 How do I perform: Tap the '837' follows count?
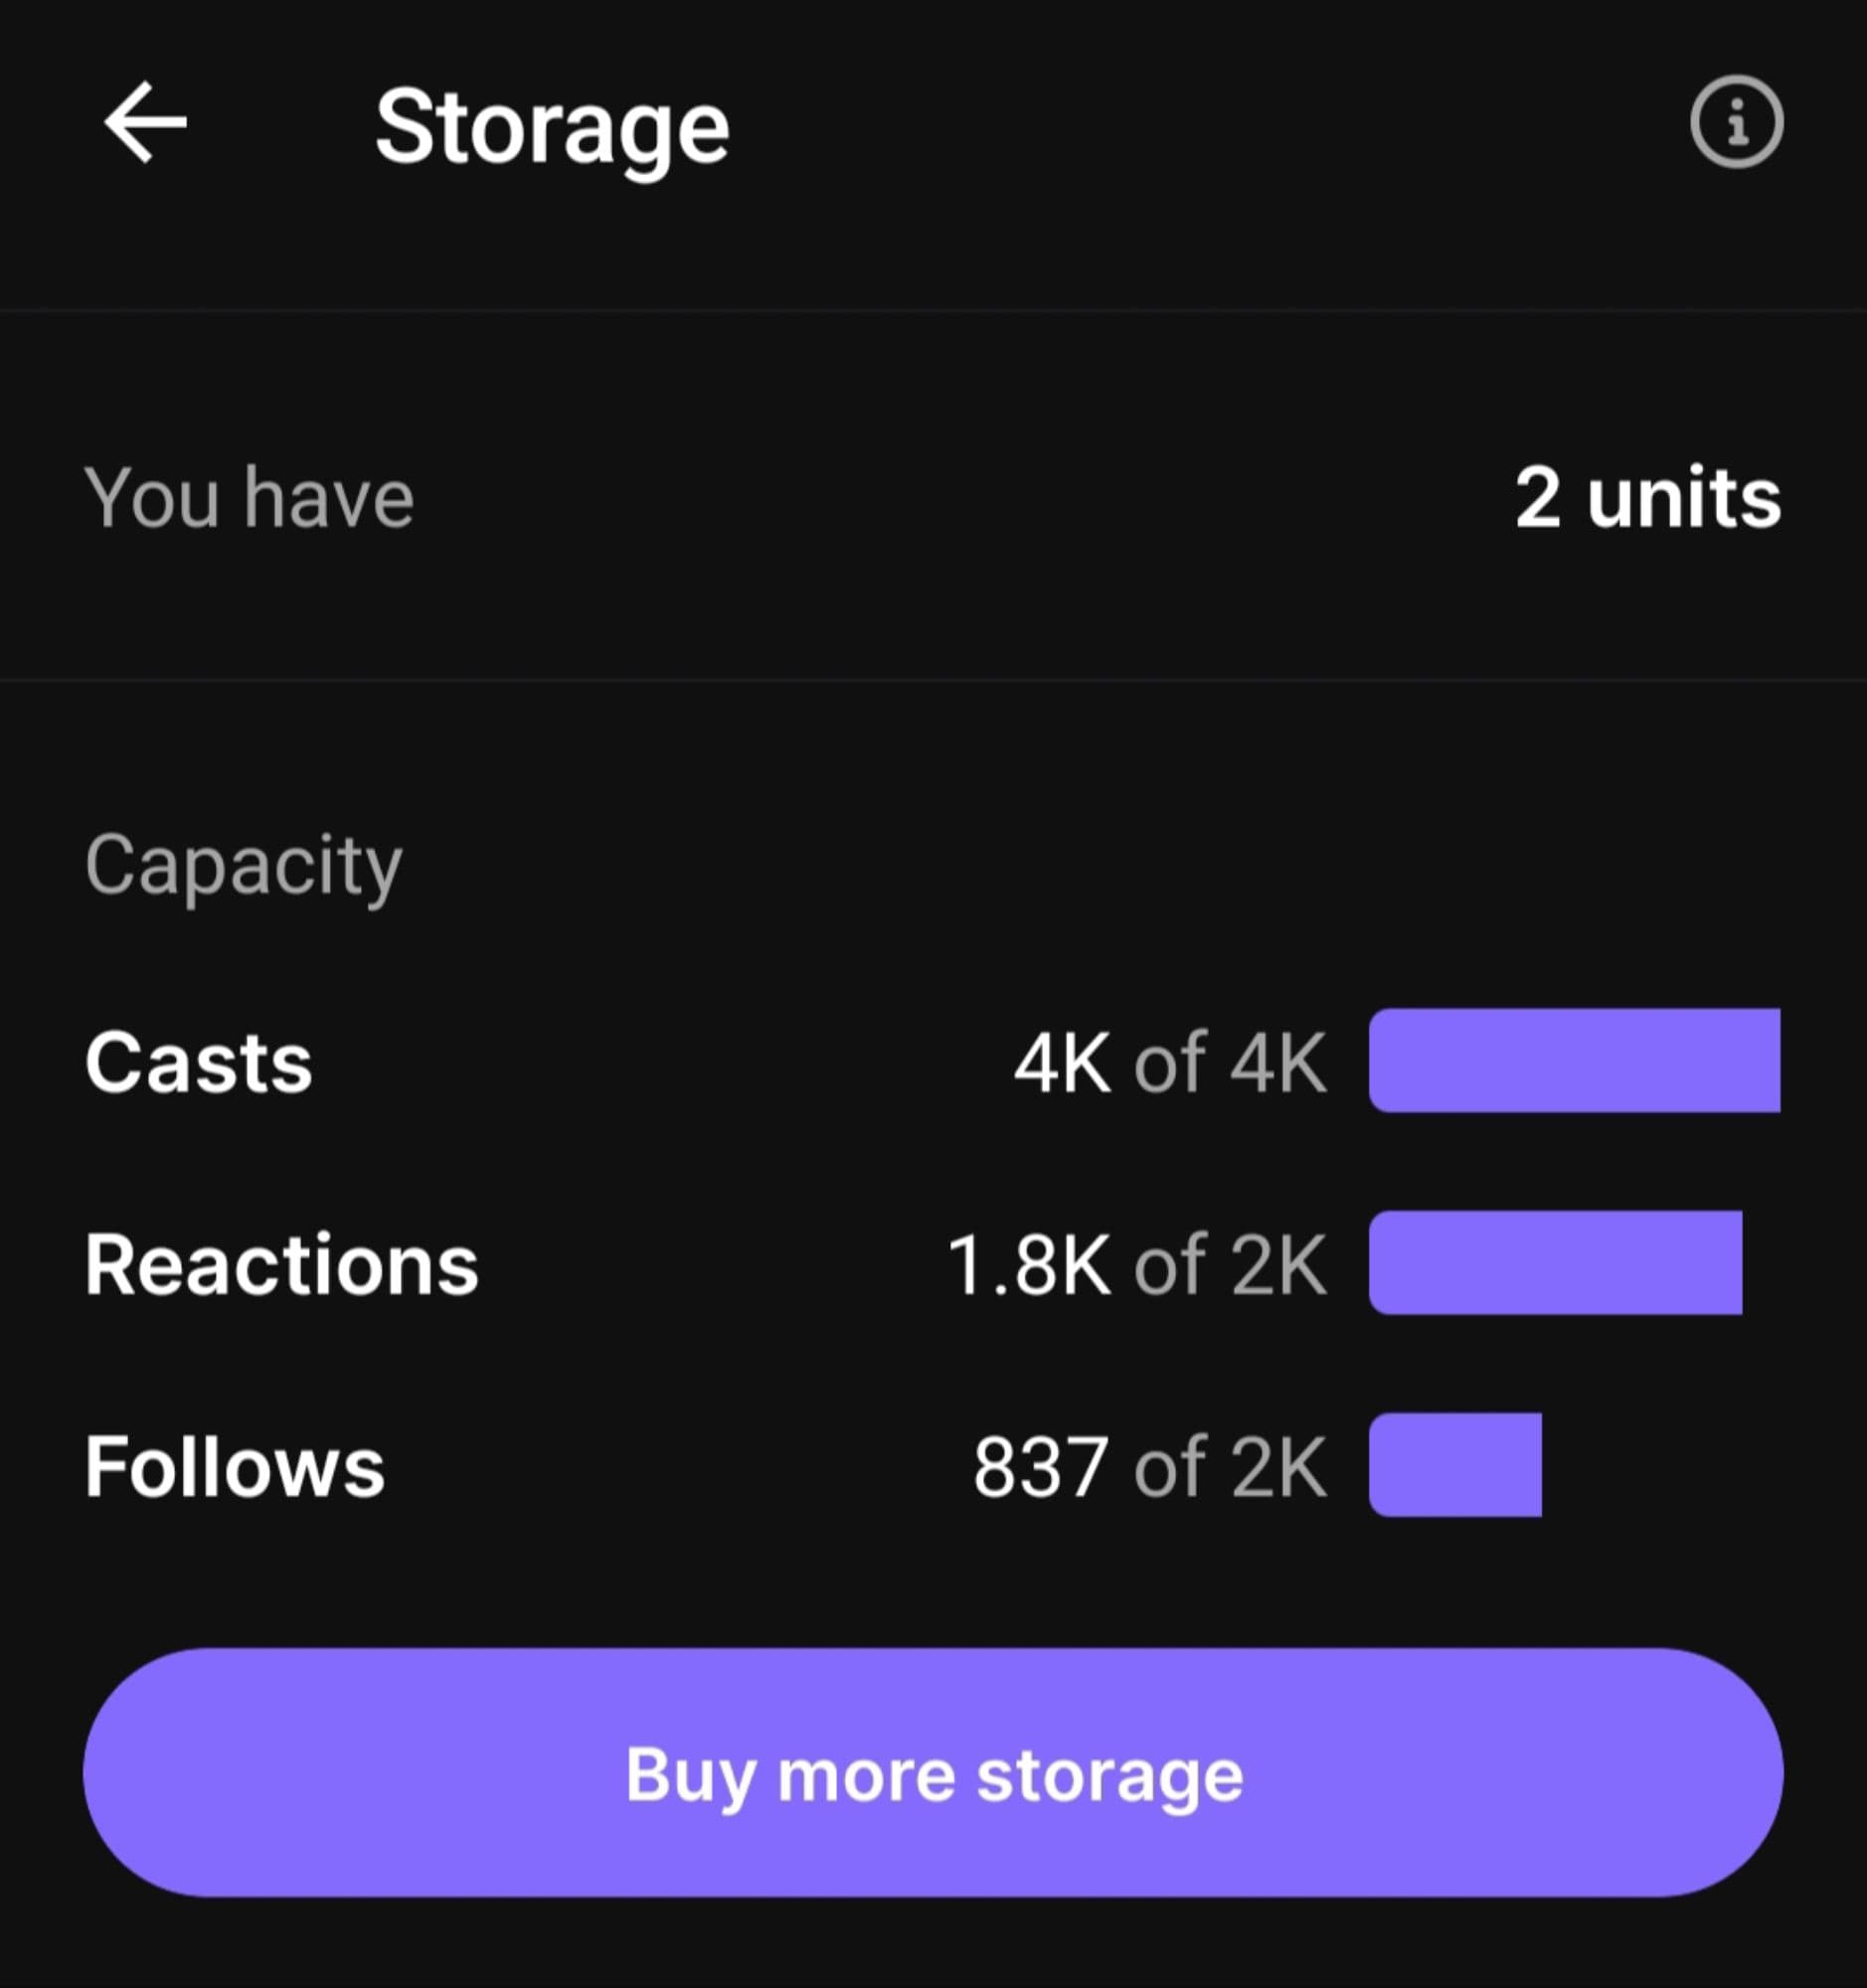pos(1040,1467)
